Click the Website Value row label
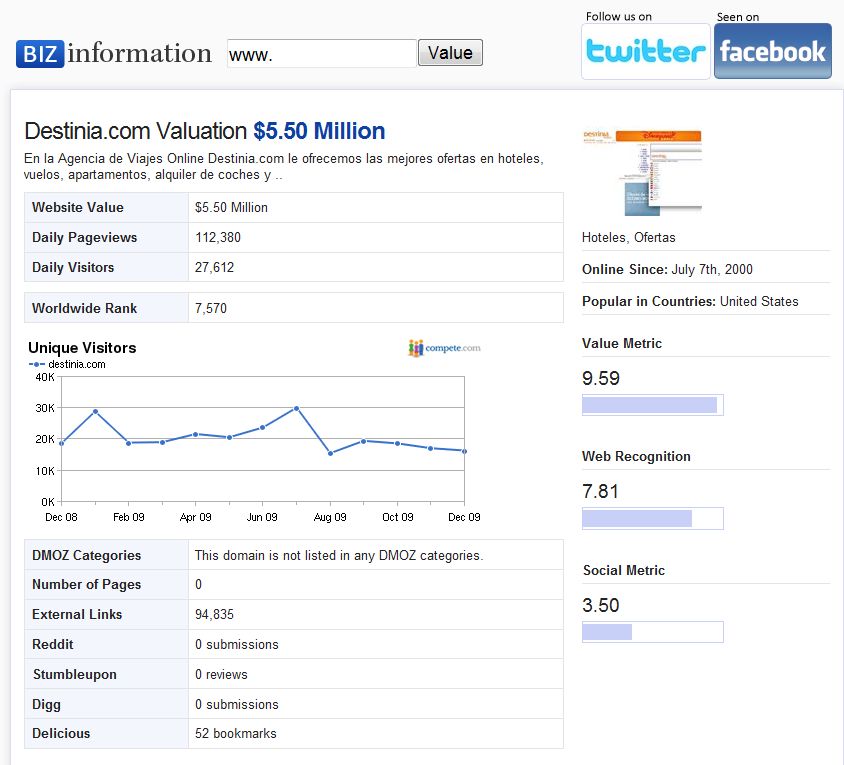The width and height of the screenshot is (844, 765). click(78, 207)
